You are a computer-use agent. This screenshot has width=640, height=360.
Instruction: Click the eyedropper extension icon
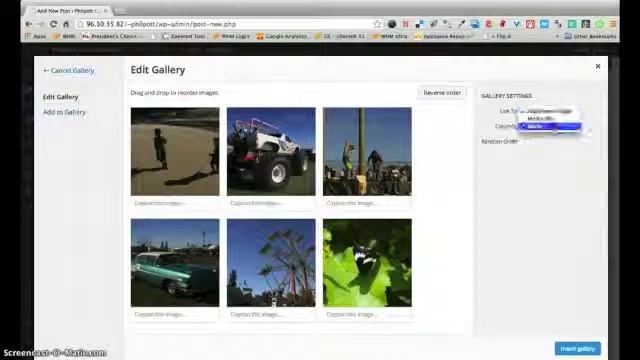[x=461, y=24]
